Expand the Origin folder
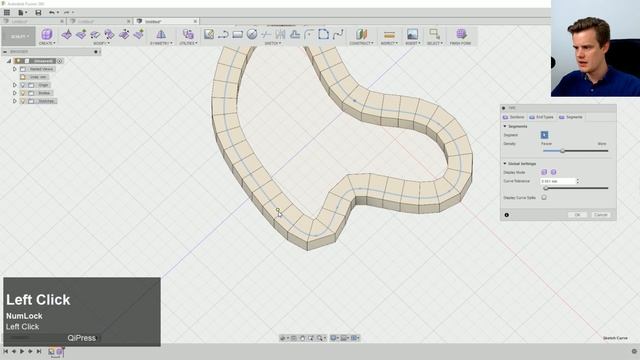Image resolution: width=640 pixels, height=360 pixels. pos(15,85)
